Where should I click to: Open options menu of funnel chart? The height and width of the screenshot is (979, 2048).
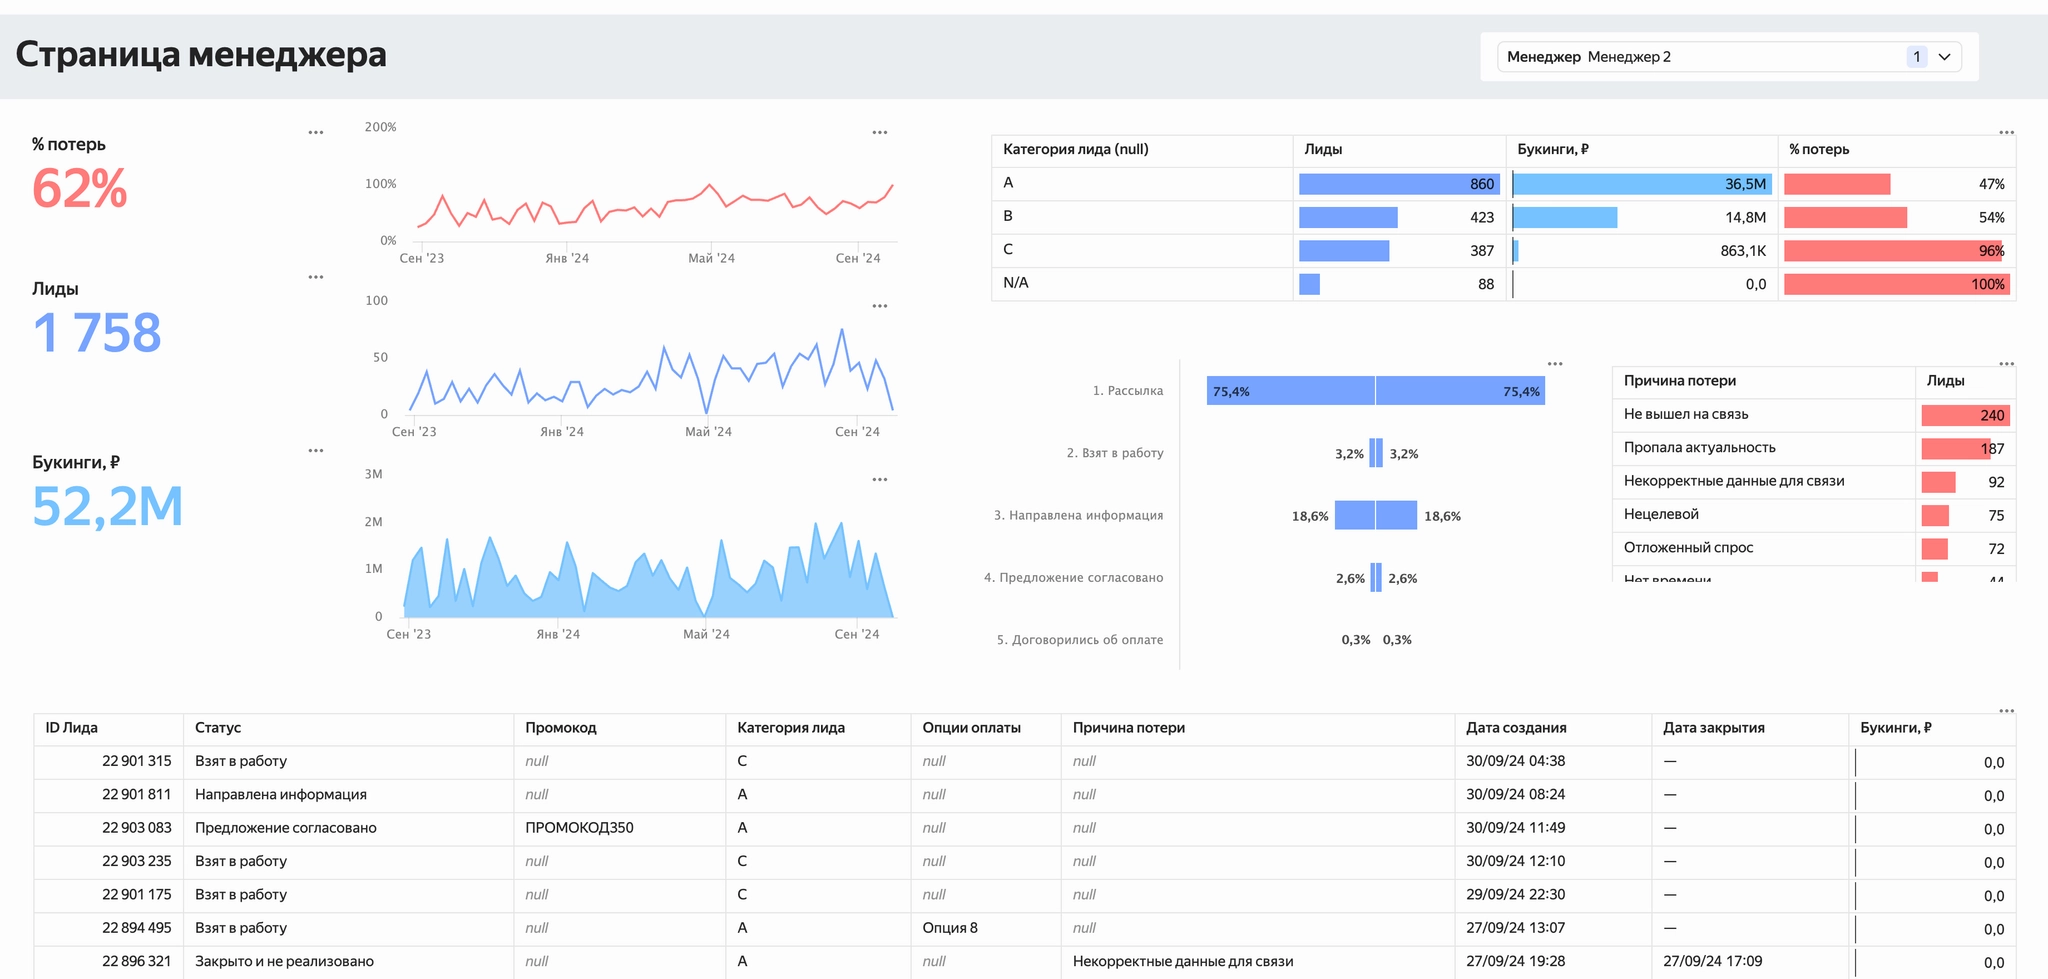pyautogui.click(x=1555, y=364)
